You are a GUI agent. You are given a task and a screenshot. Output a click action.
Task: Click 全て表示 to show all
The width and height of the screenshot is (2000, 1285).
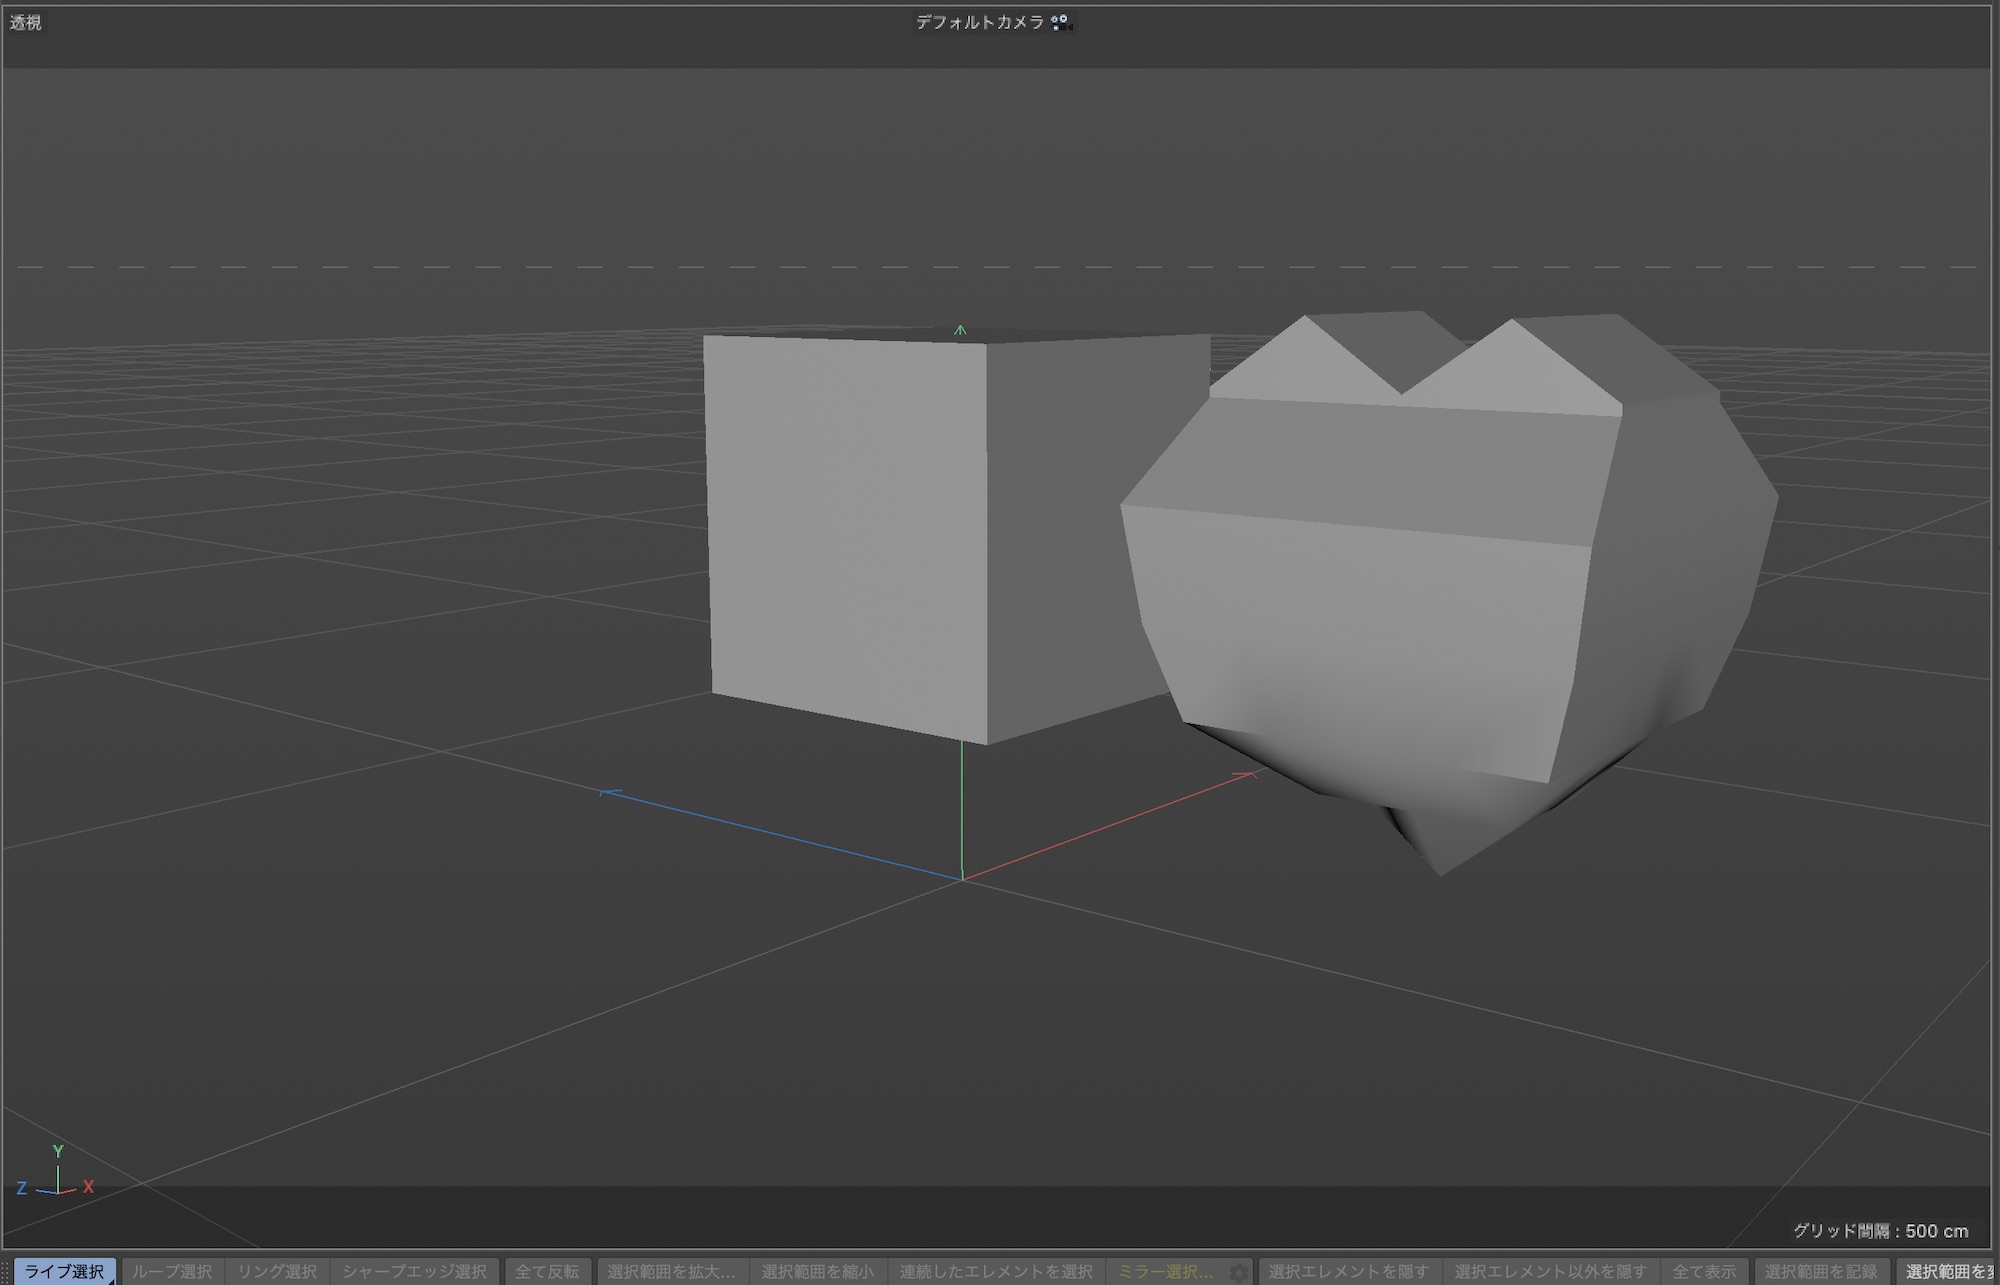pyautogui.click(x=1704, y=1272)
